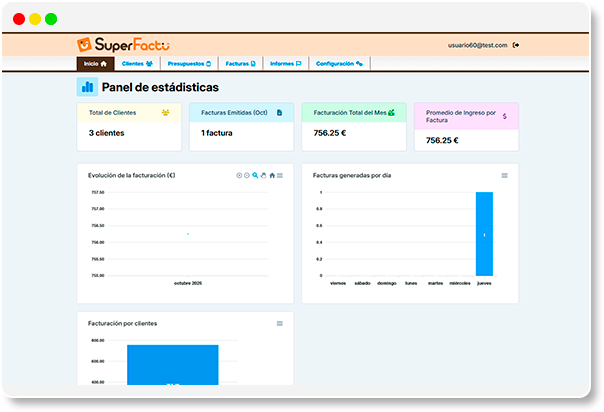Click the bar chart icon beside Panel de estadísticas
The width and height of the screenshot is (604, 412).
coord(87,87)
